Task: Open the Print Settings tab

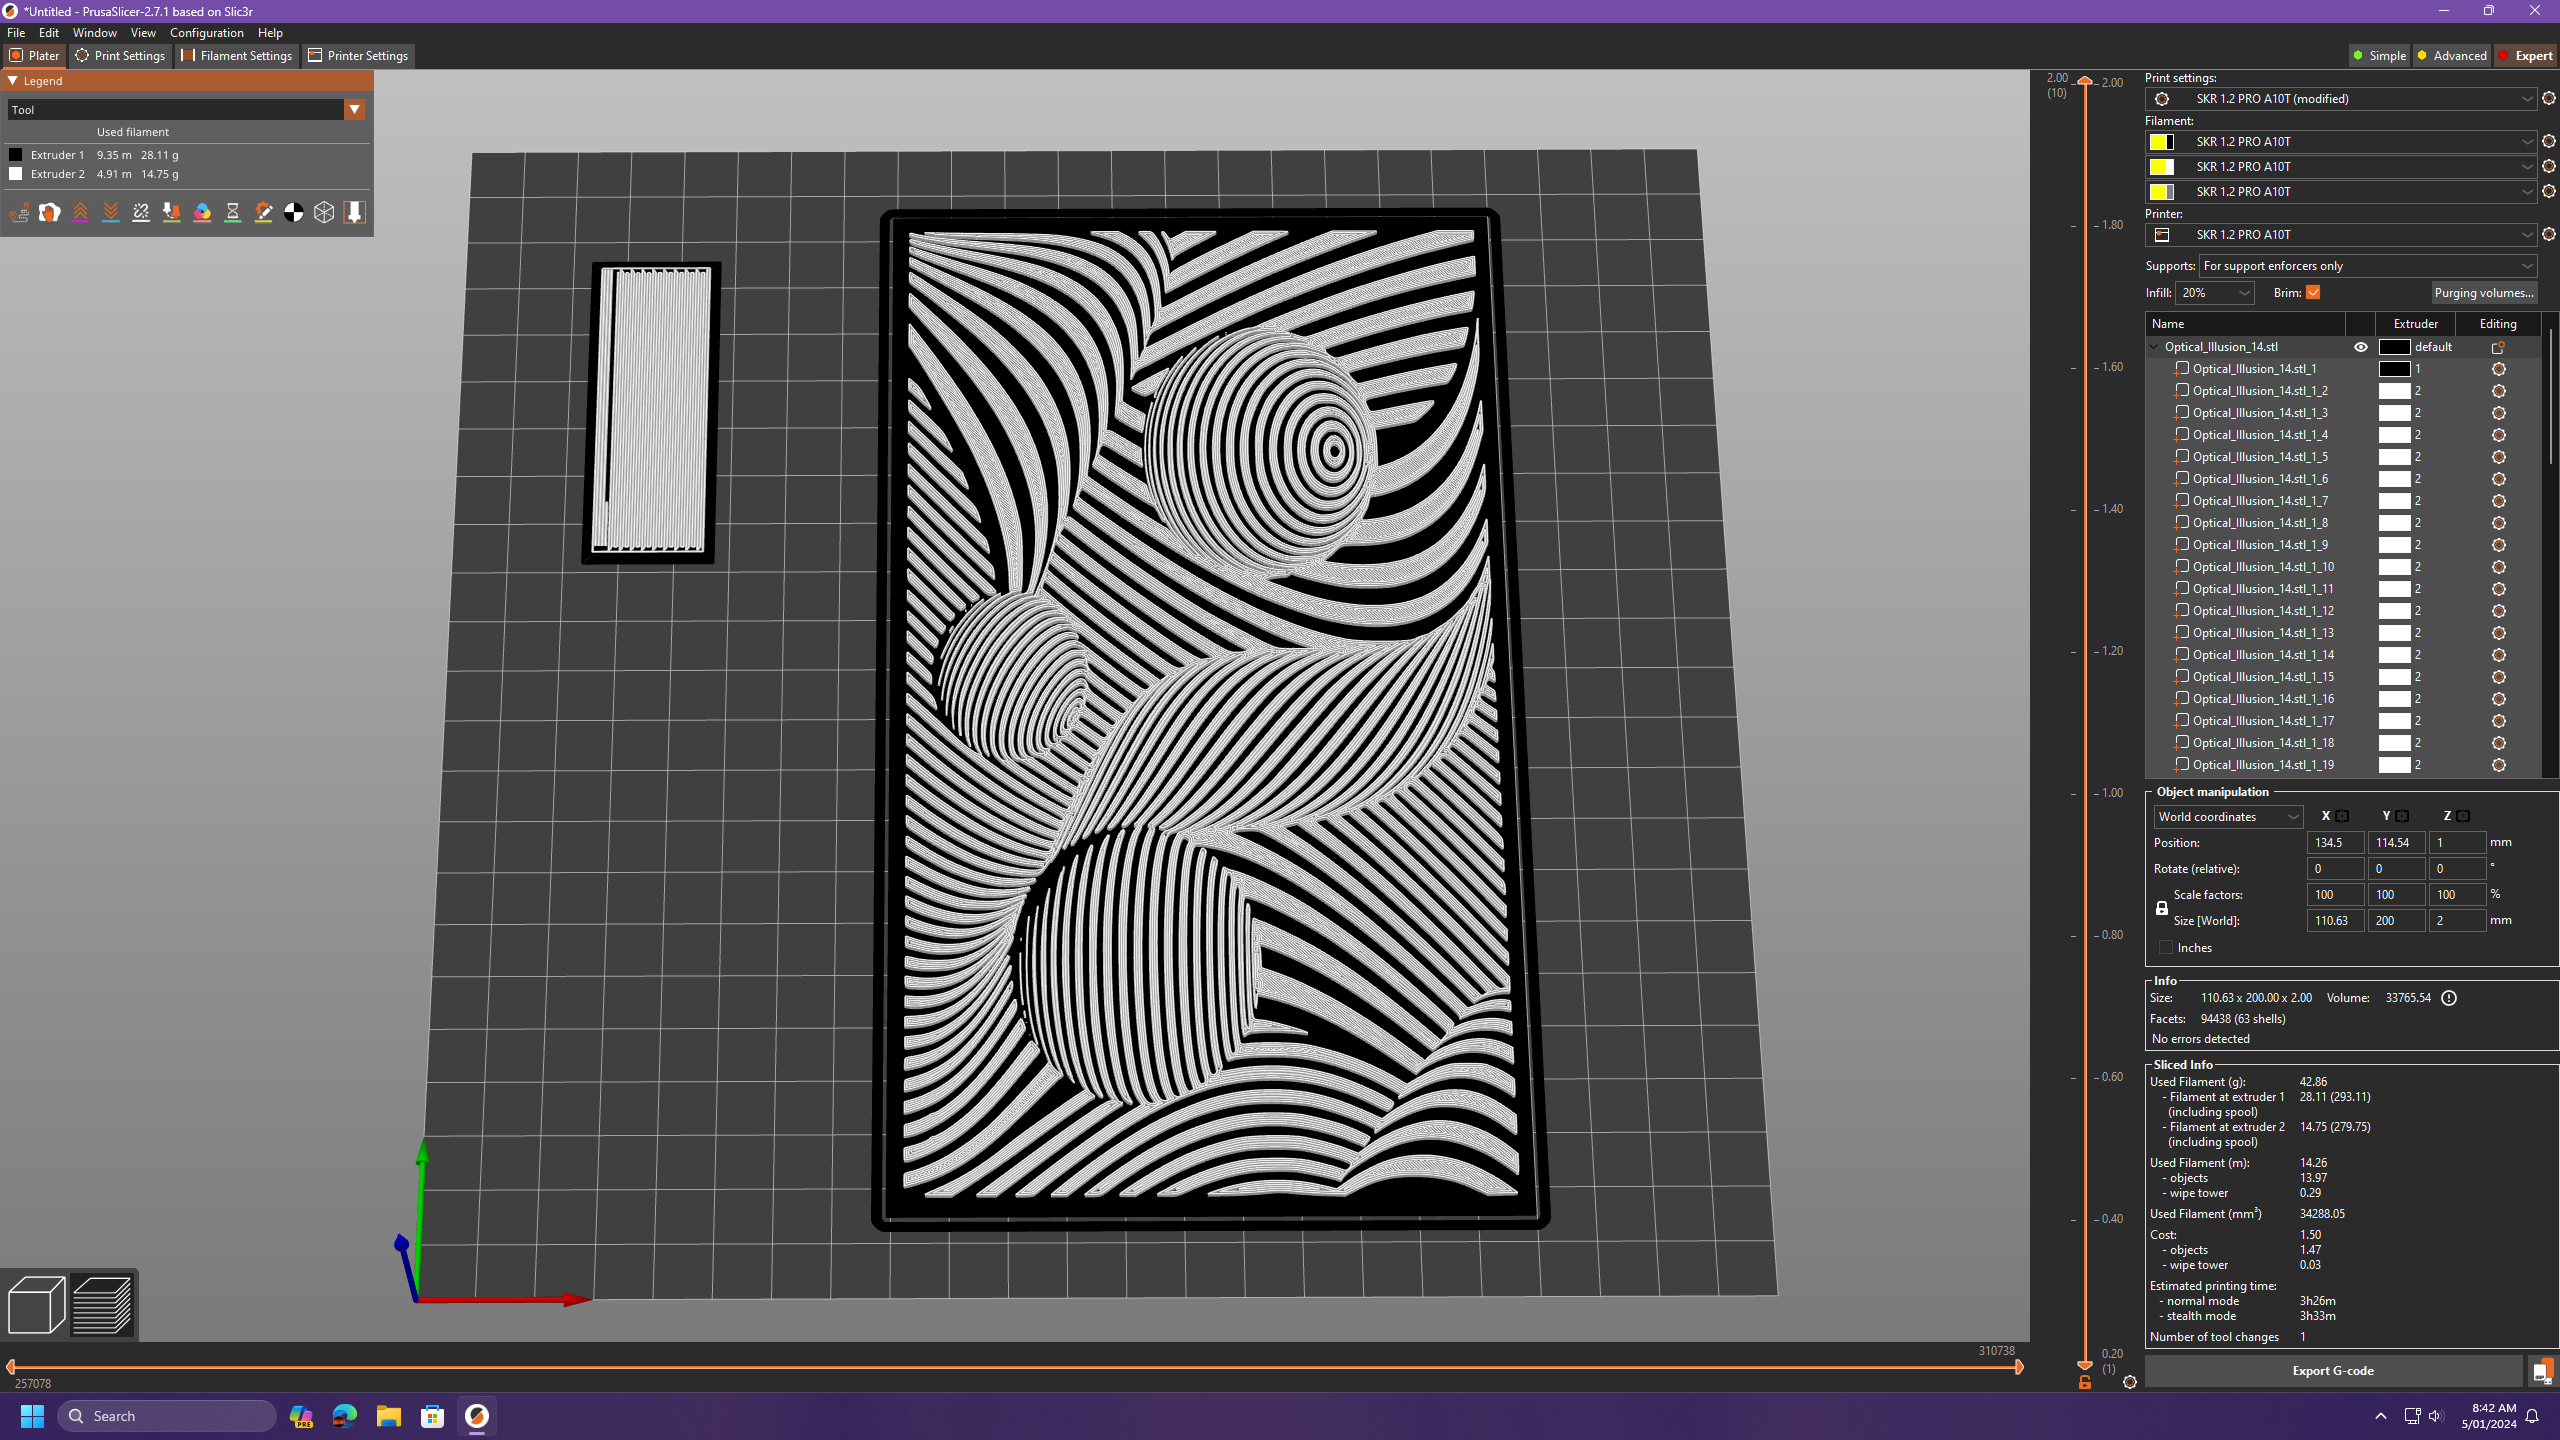Action: pos(120,56)
